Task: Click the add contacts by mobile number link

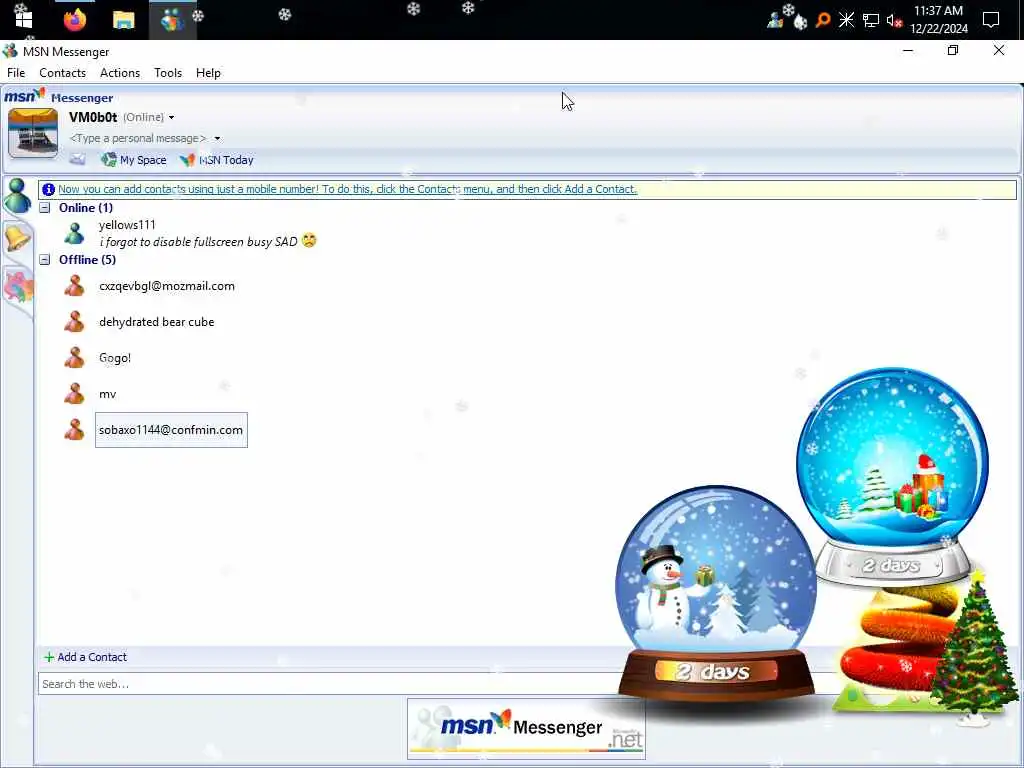Action: [x=347, y=189]
